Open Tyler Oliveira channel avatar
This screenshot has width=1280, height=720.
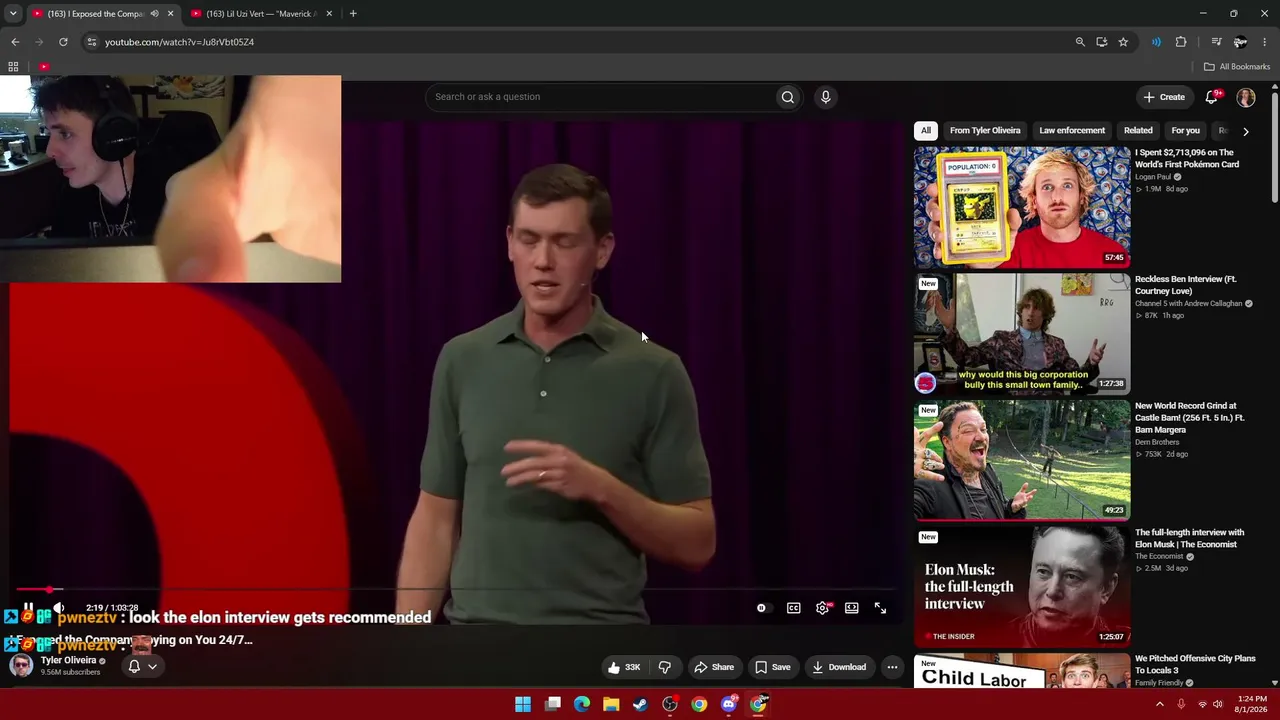click(x=21, y=666)
